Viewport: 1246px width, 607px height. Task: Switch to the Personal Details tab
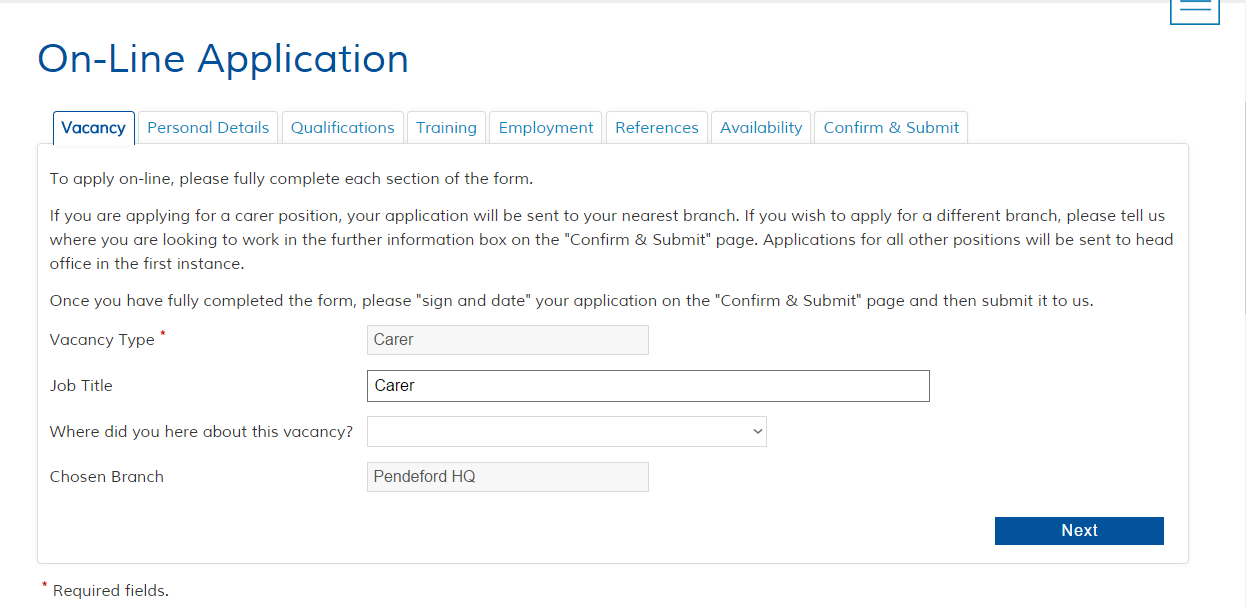pos(208,128)
